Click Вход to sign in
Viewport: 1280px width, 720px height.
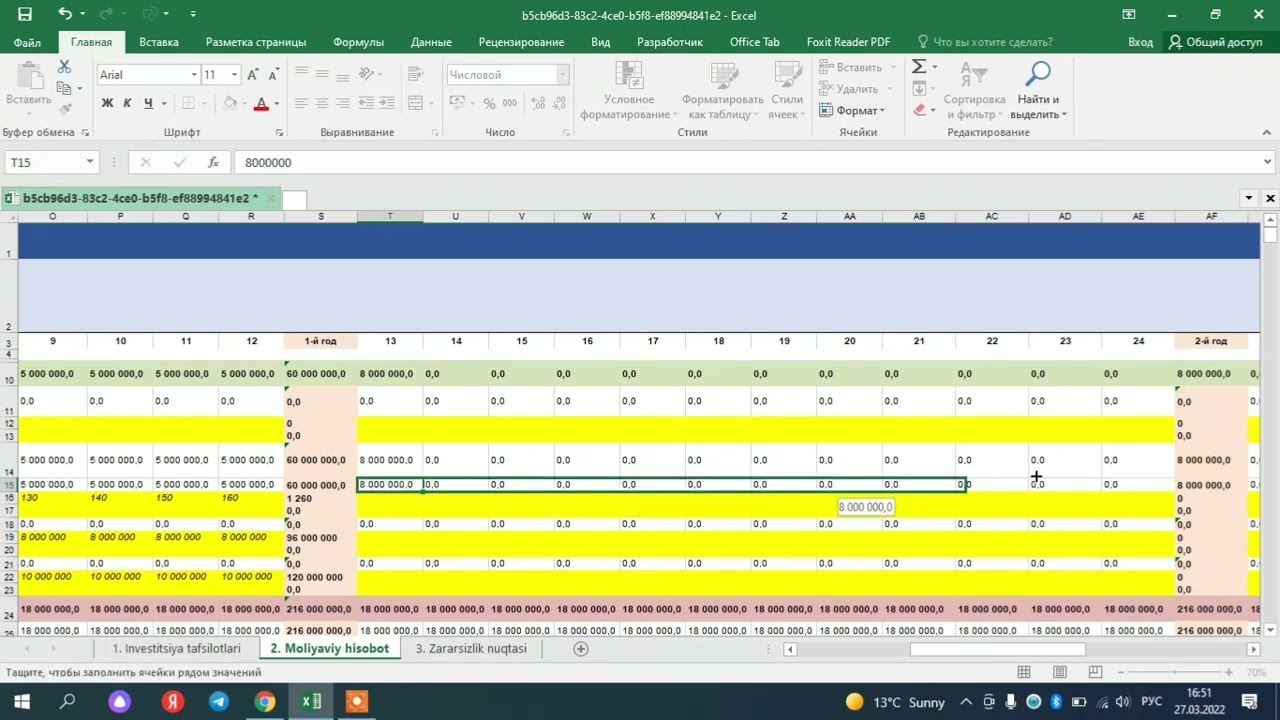pyautogui.click(x=1140, y=42)
